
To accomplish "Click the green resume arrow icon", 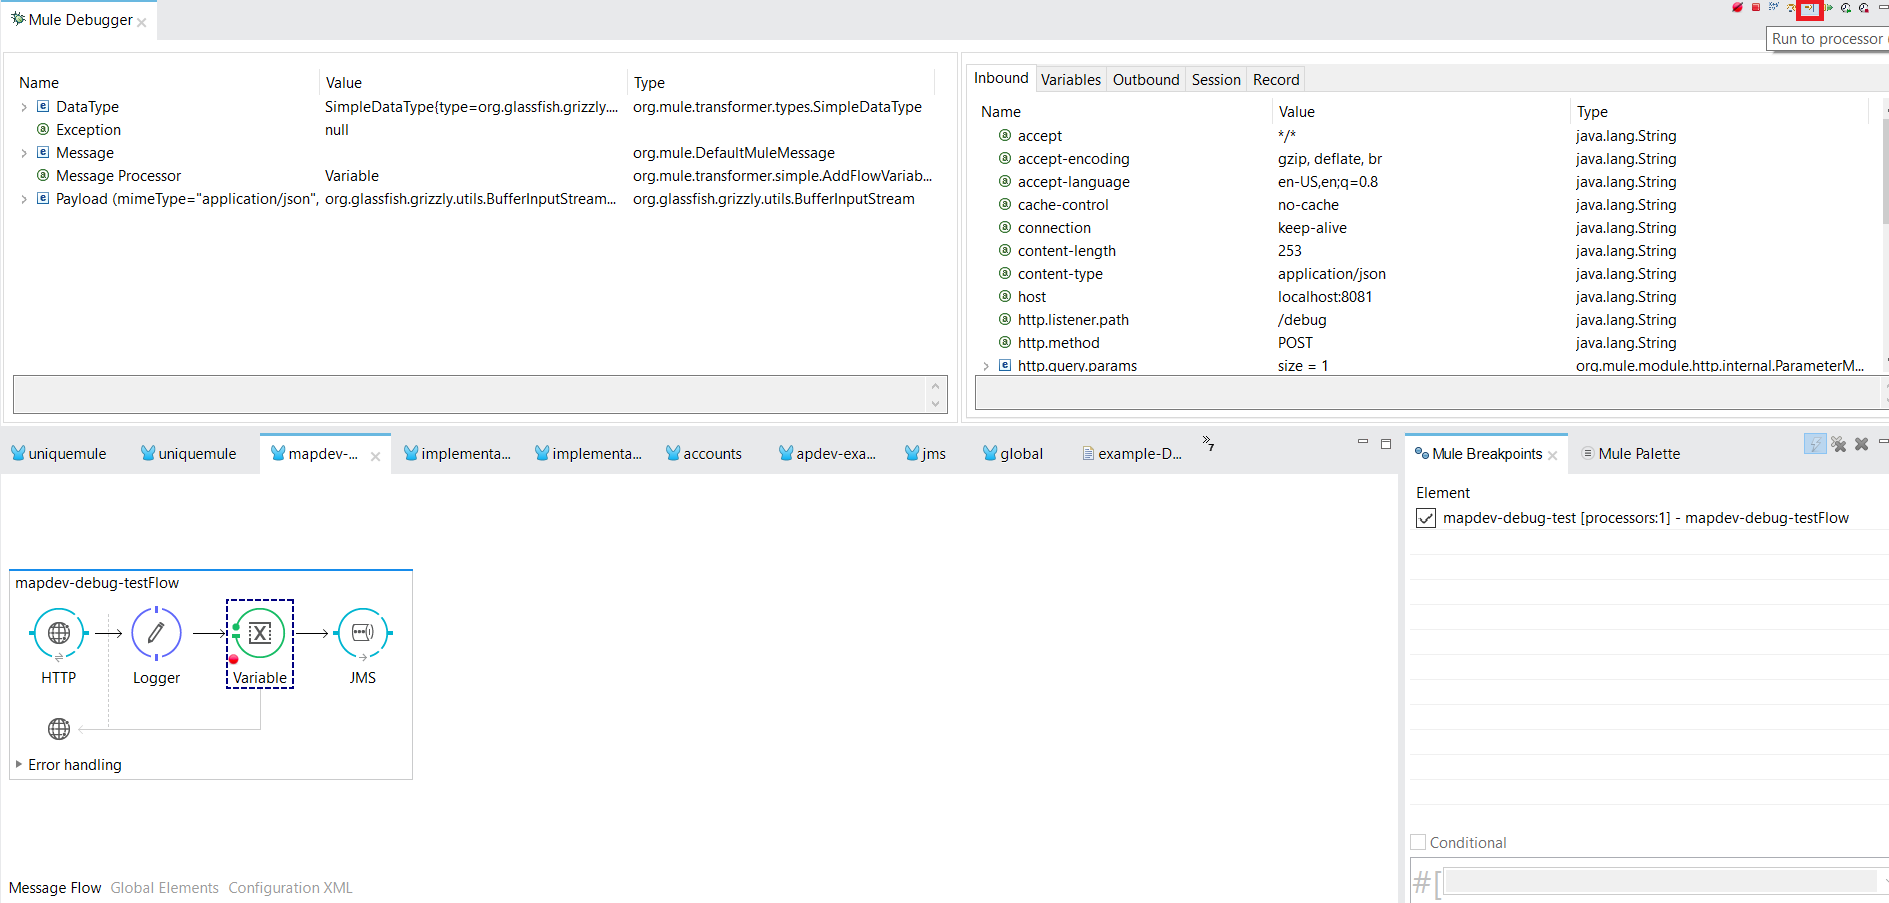I will click(x=1828, y=8).
